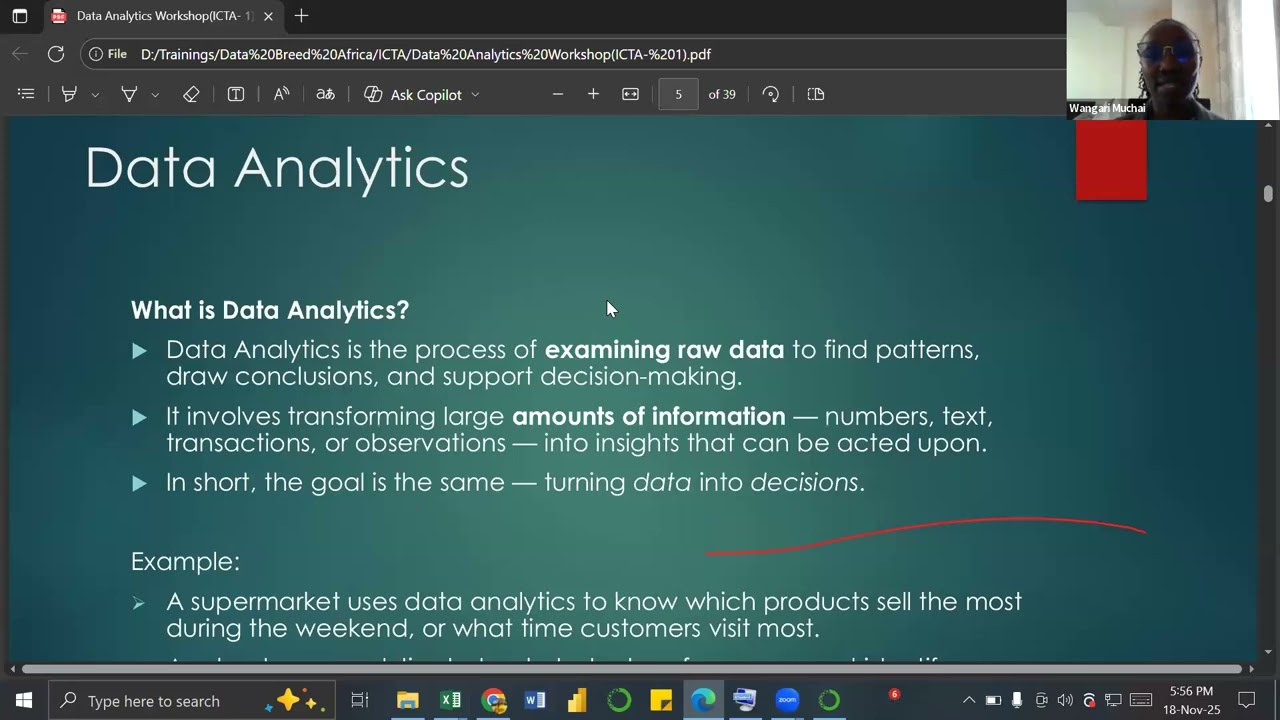Open the notification center
The width and height of the screenshot is (1280, 720).
click(1247, 700)
